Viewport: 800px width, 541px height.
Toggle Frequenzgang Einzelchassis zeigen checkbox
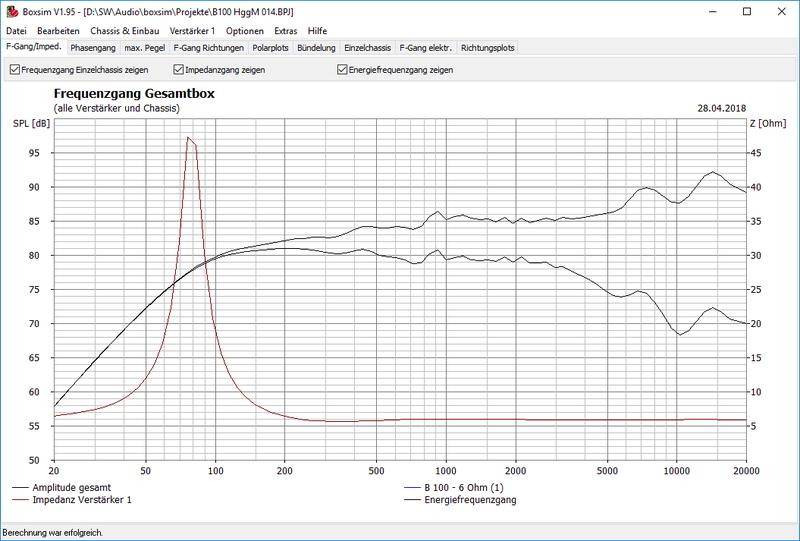tap(14, 70)
